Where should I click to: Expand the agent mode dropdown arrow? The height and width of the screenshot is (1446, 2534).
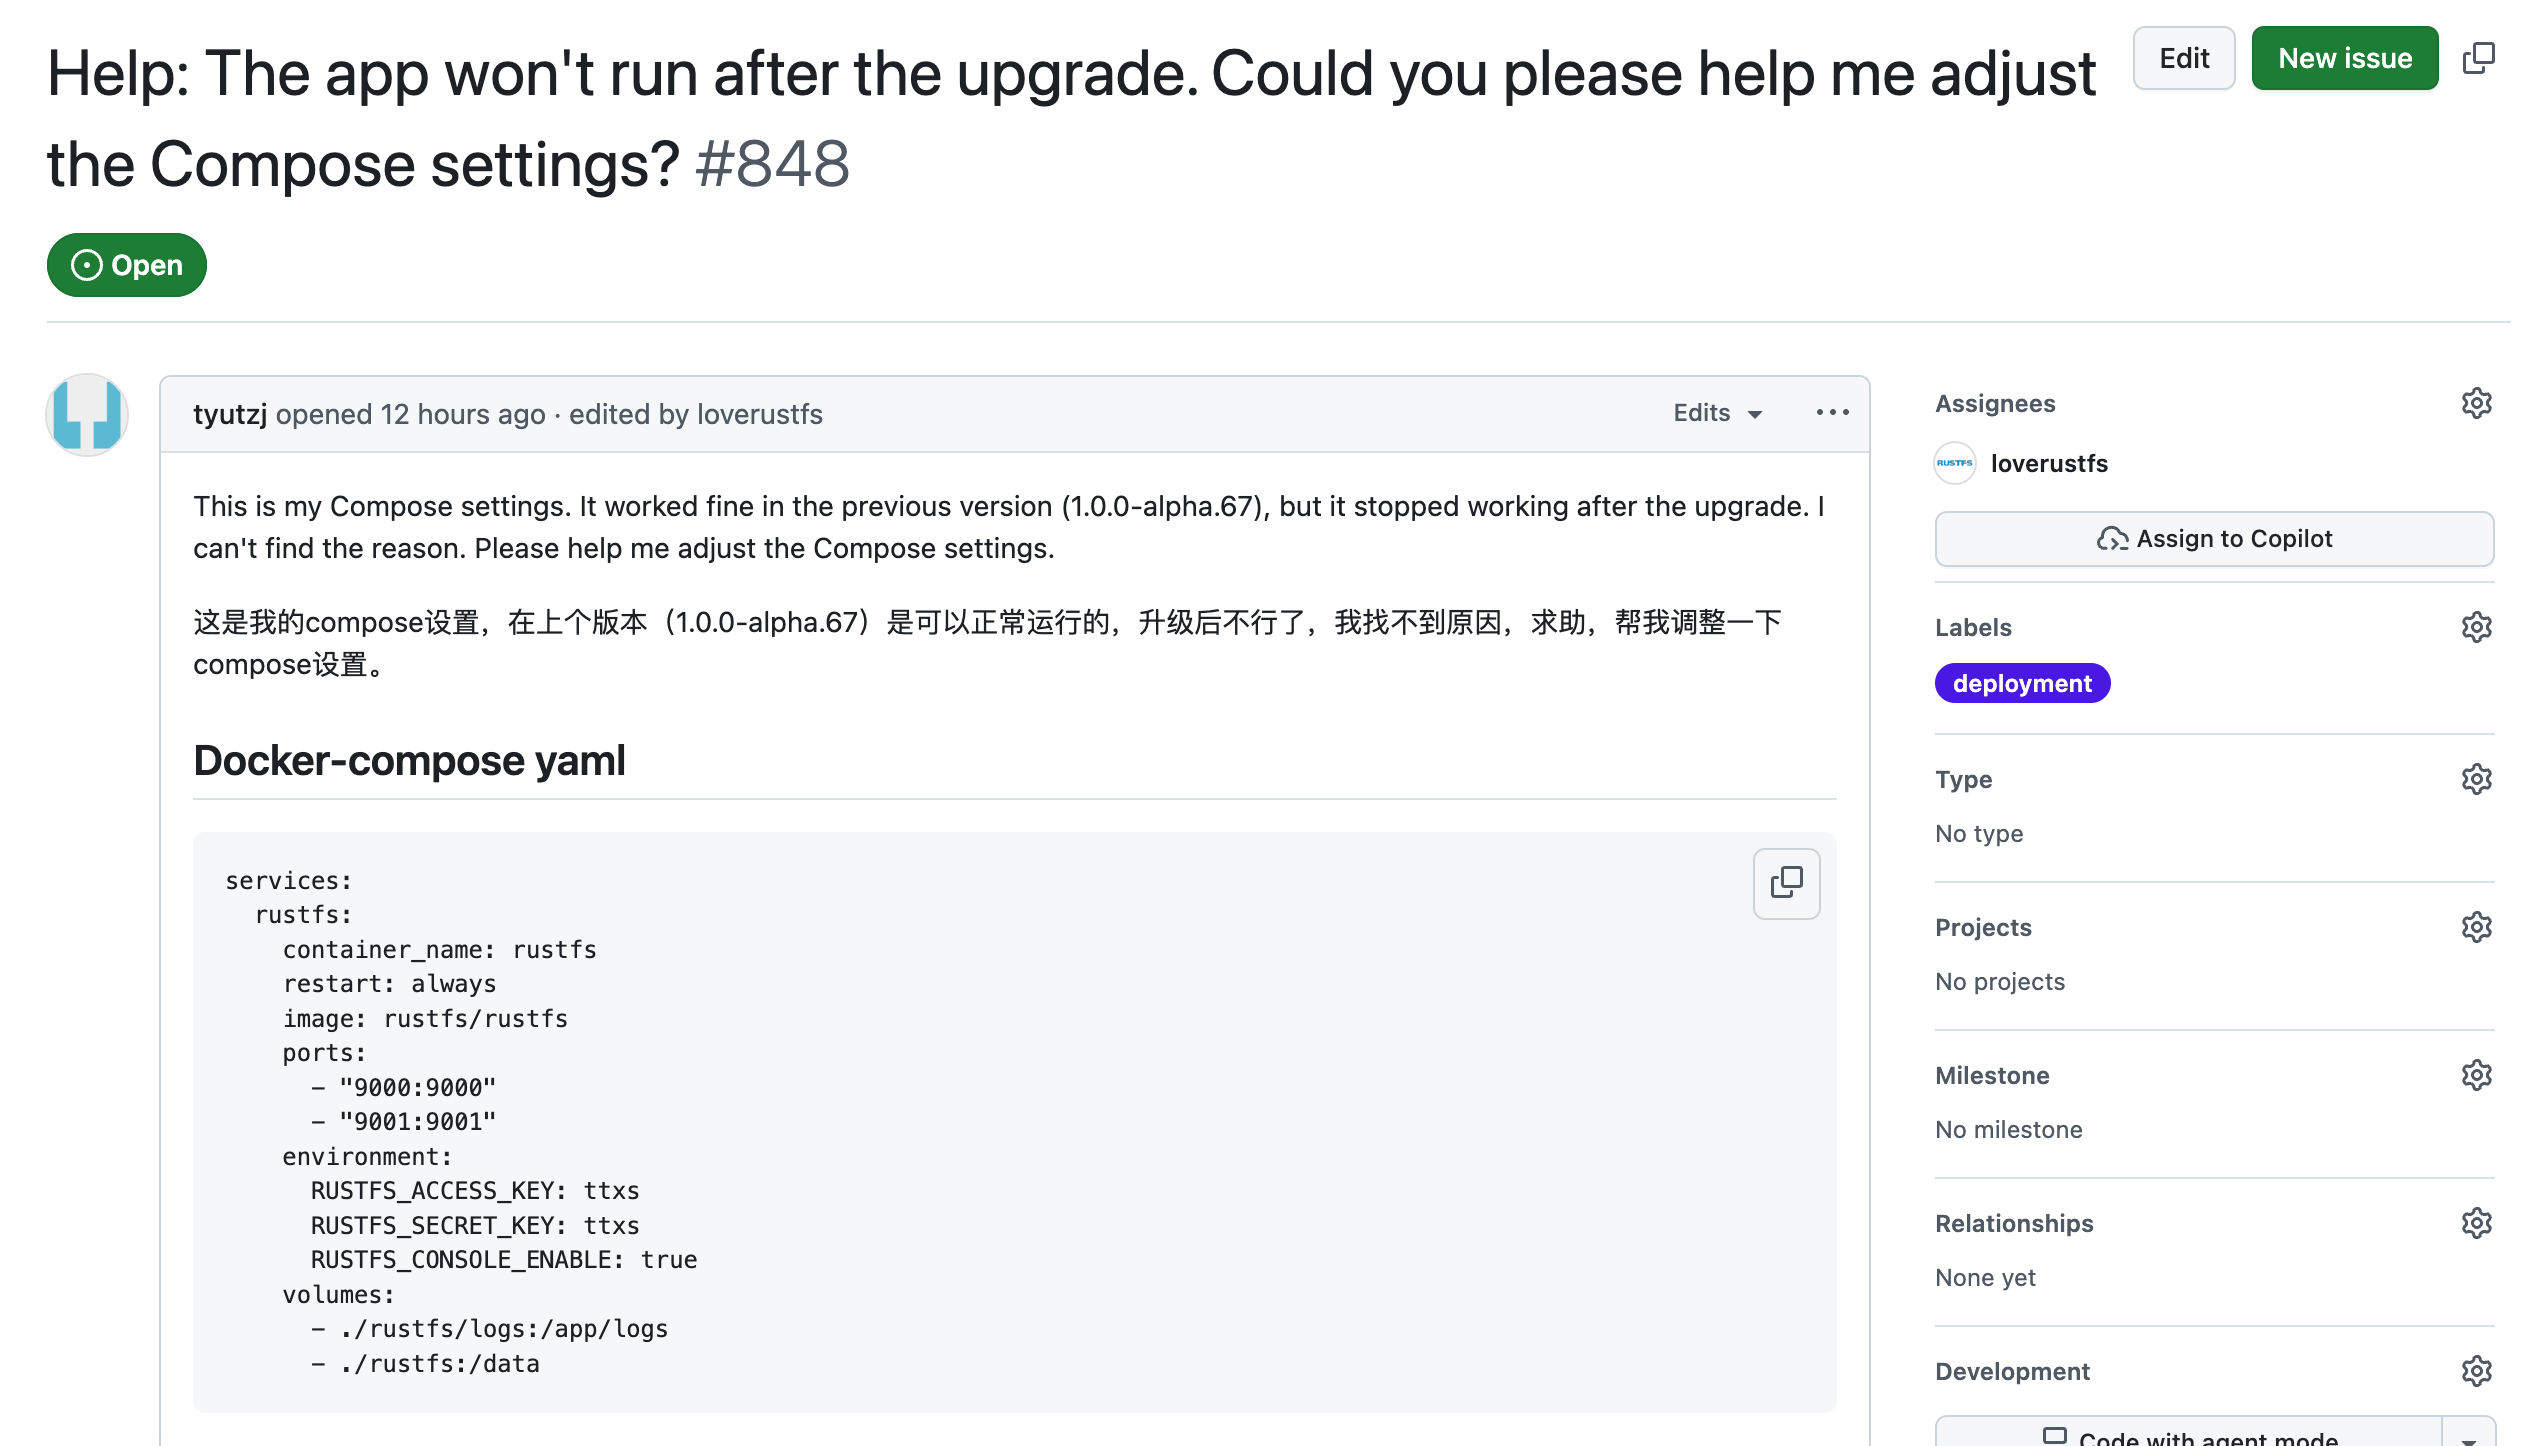2469,1438
